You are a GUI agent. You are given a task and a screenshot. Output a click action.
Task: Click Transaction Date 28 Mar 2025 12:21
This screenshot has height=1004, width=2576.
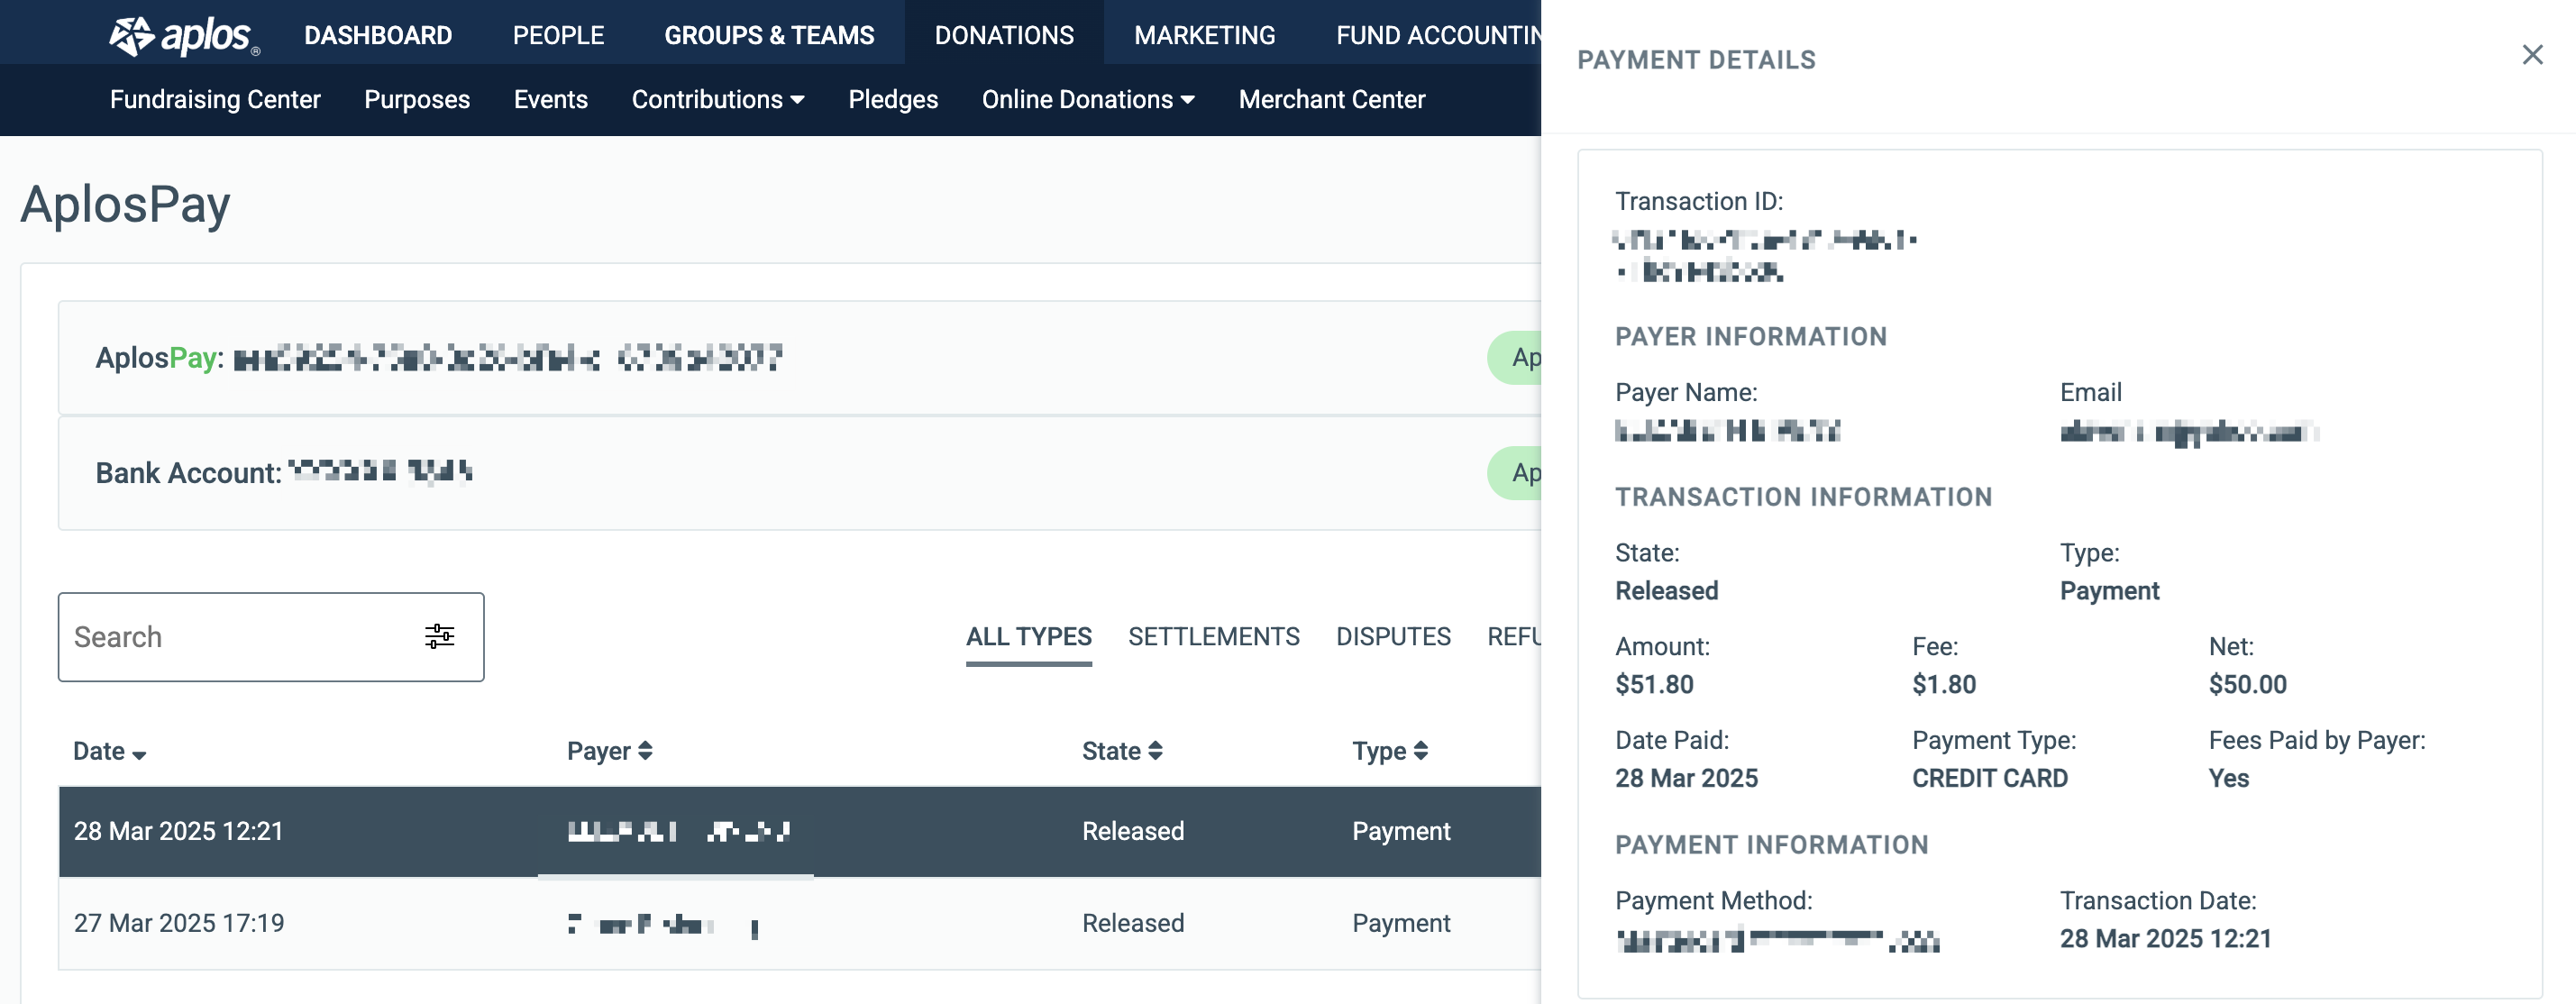pos(2165,938)
